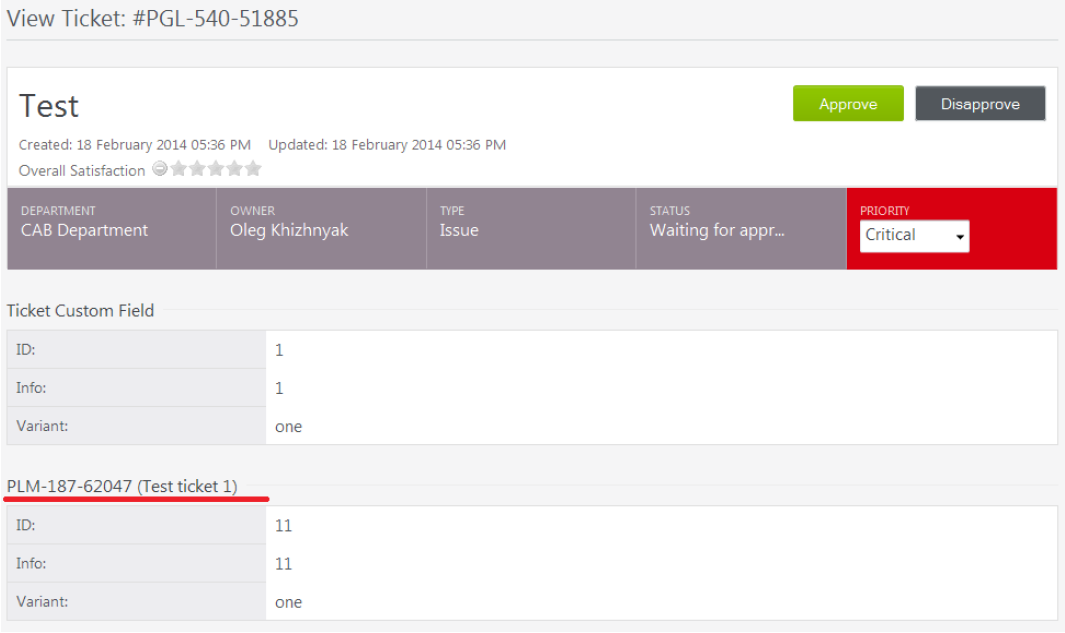
Task: Click the Ticket Custom Field heading
Action: [x=80, y=310]
